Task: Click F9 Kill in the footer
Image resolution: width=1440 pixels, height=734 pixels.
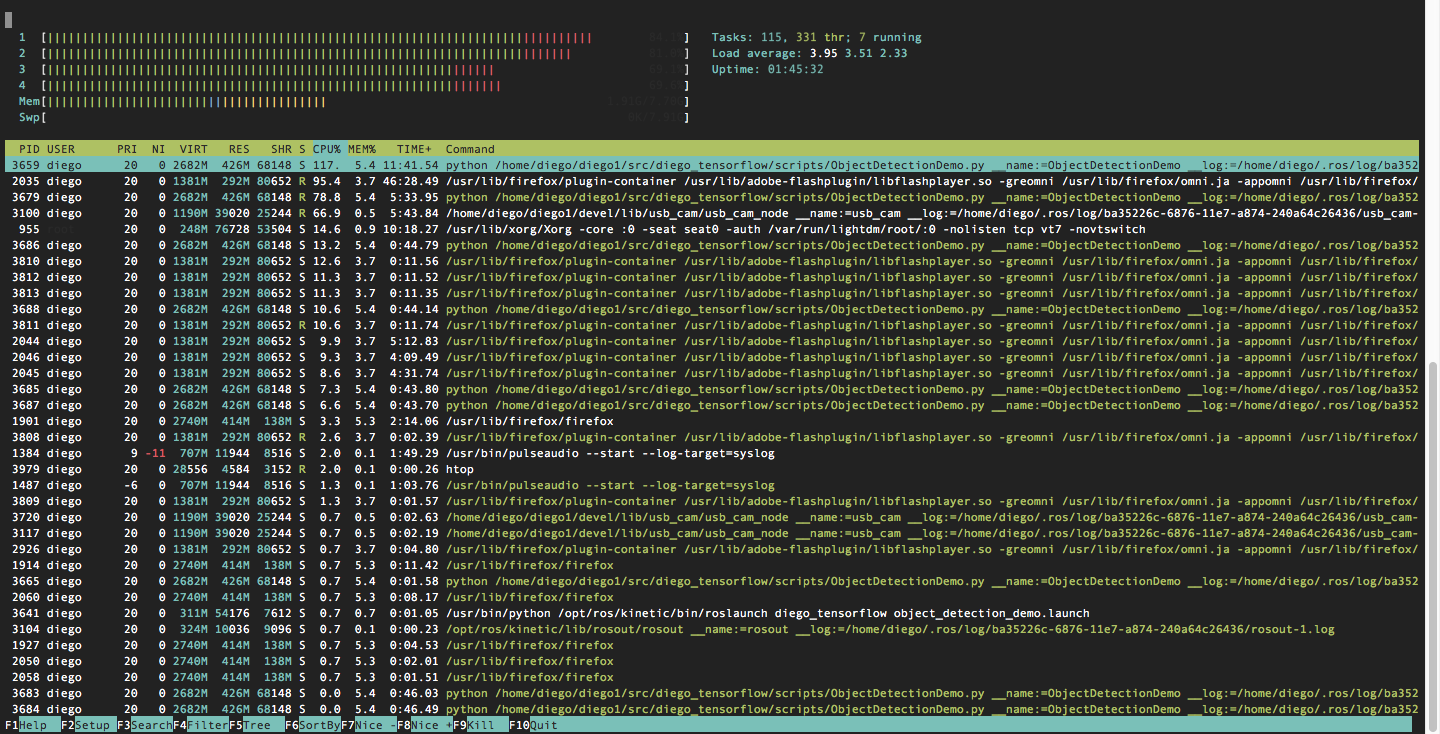Action: click(480, 725)
